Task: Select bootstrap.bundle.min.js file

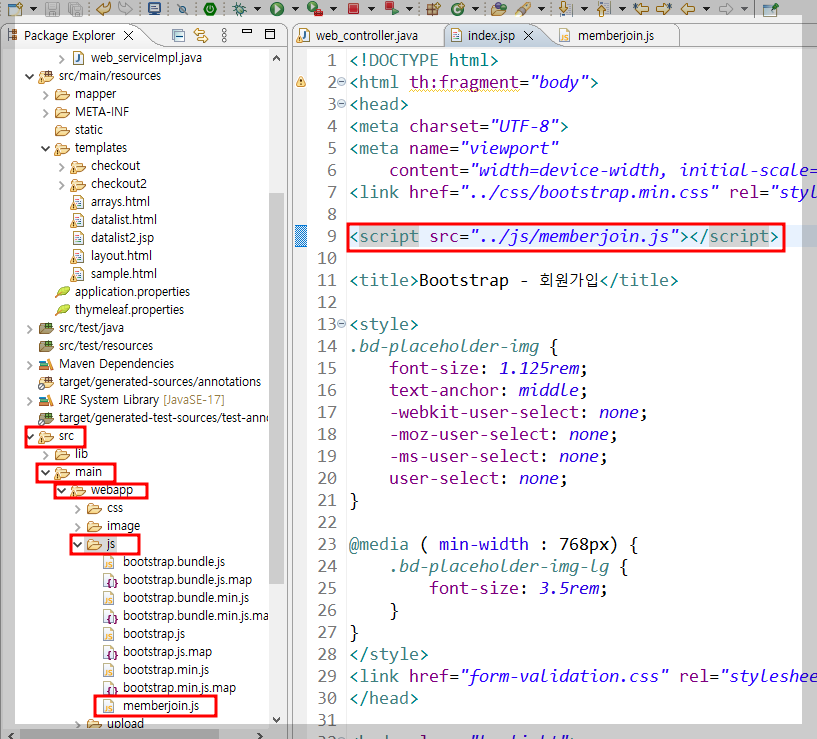Action: (x=186, y=597)
